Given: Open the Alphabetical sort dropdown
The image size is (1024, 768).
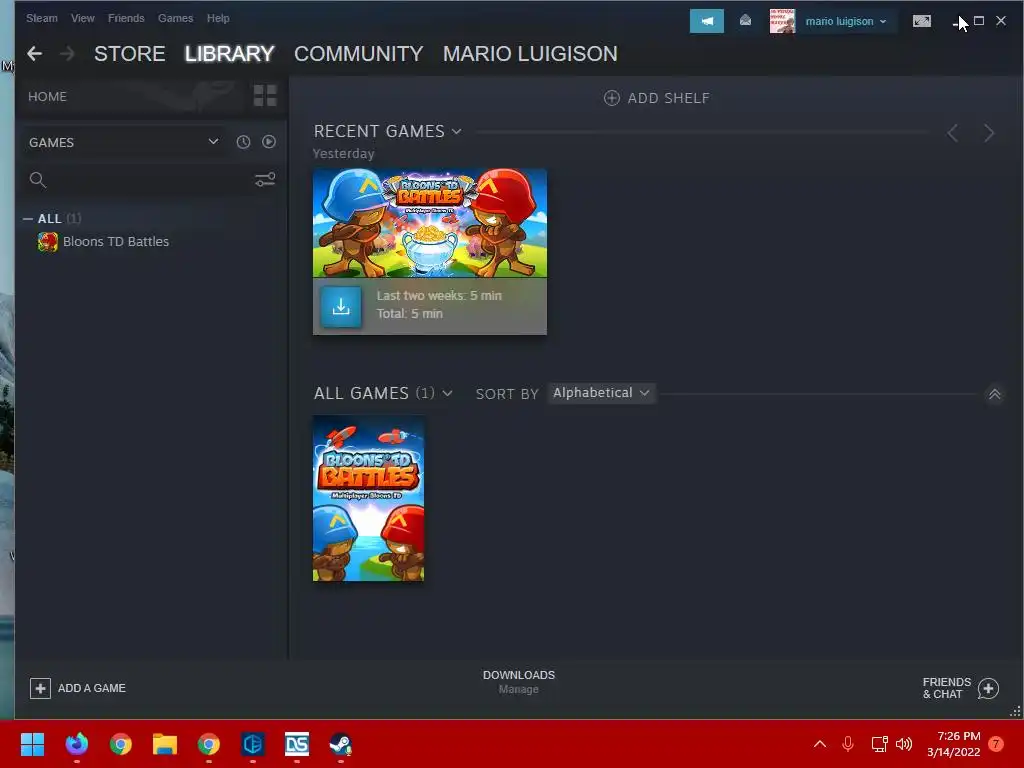Looking at the screenshot, I should click(x=601, y=393).
